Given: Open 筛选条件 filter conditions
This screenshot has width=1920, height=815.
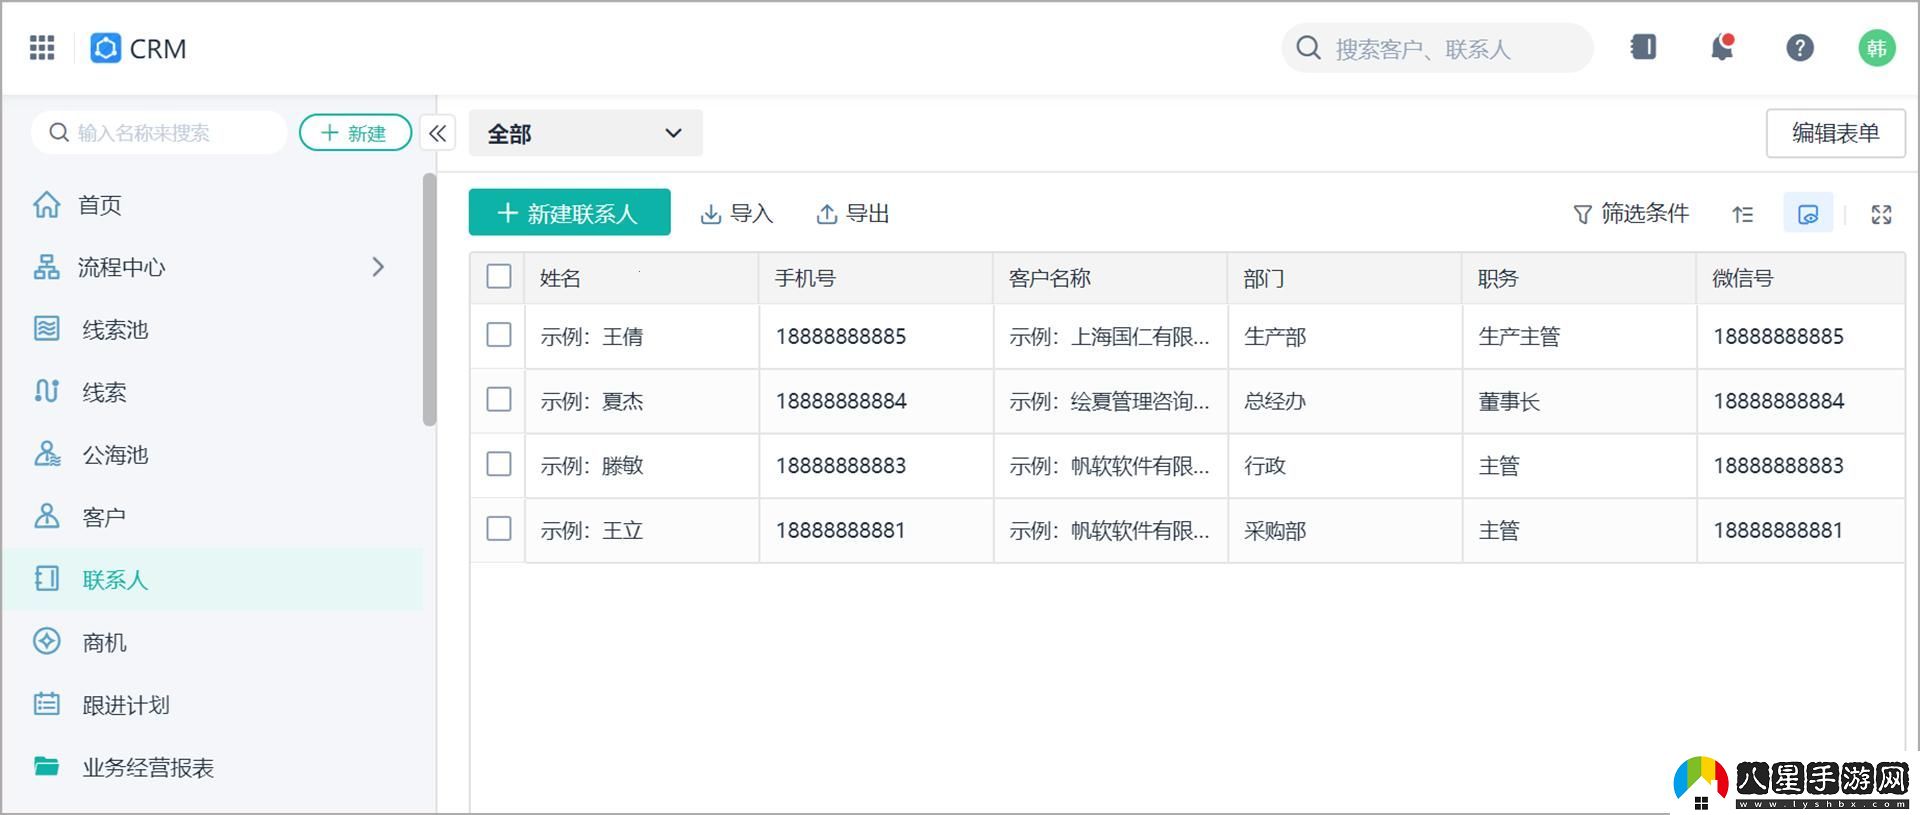Looking at the screenshot, I should [x=1632, y=214].
